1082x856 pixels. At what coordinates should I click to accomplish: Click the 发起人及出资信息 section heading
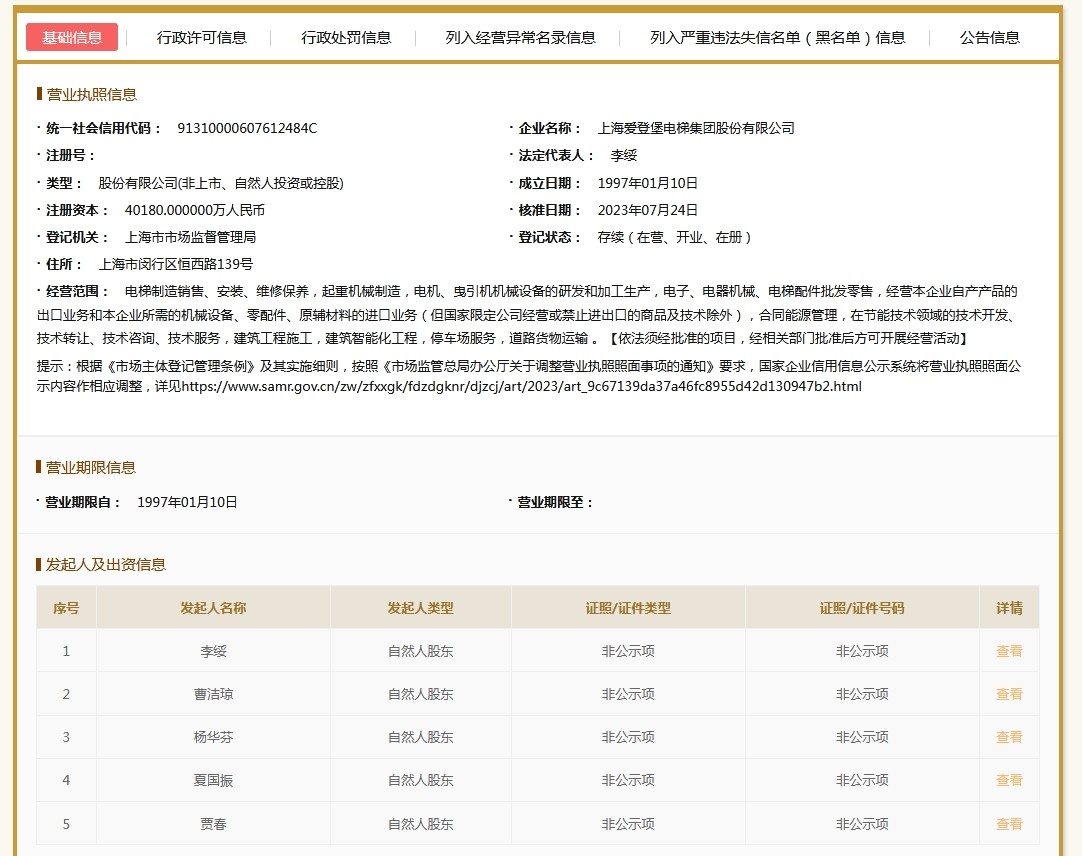tap(105, 565)
